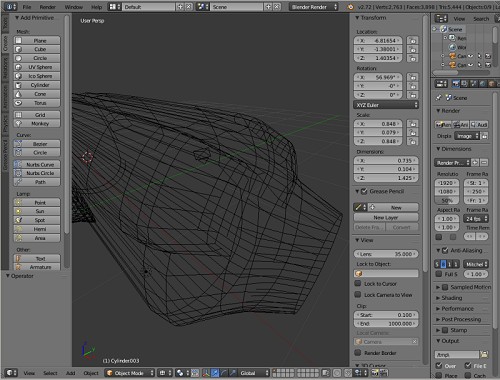Toggle the Grease Pencil checkbox

coord(364,191)
